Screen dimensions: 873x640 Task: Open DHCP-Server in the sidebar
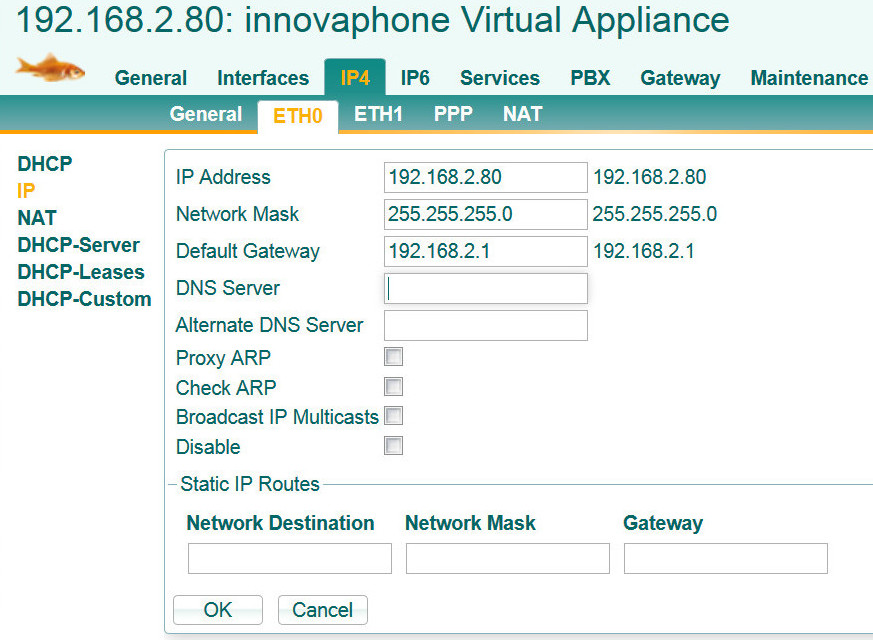coord(79,245)
